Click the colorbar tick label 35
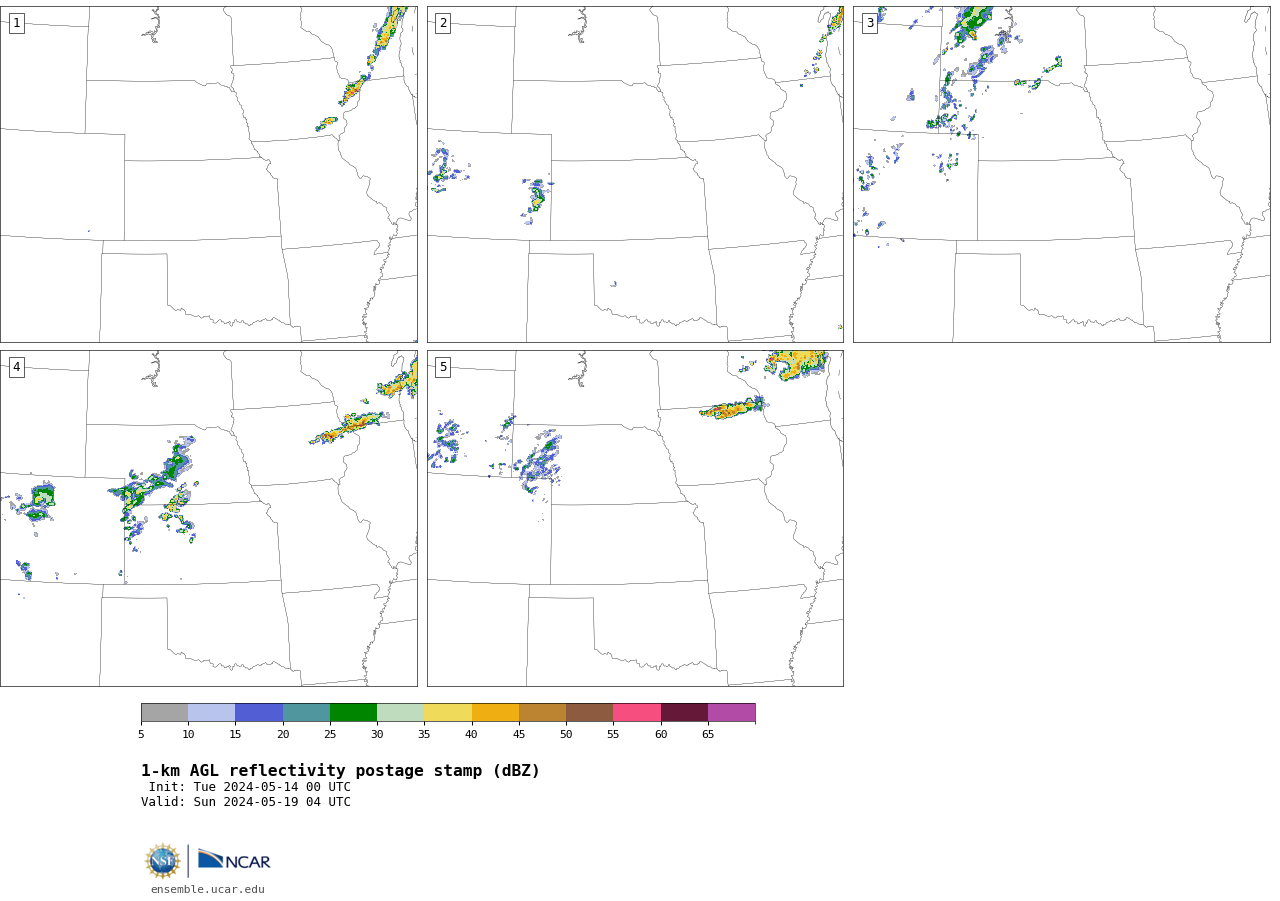 (x=424, y=735)
